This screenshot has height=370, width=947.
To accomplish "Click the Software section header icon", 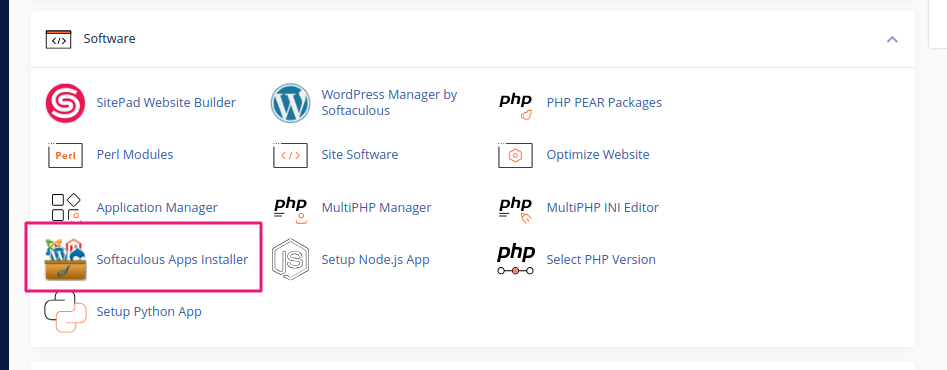I will tap(59, 39).
